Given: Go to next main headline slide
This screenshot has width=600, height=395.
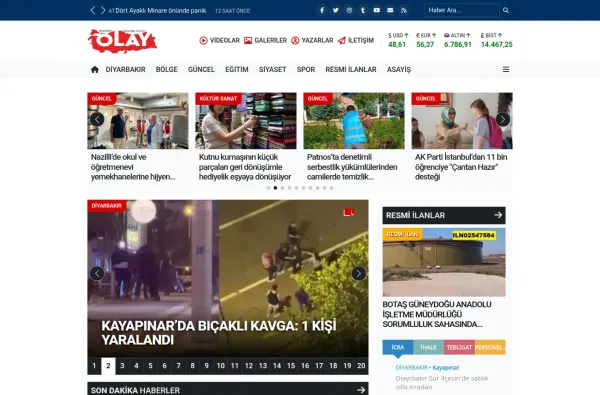Looking at the screenshot, I should [x=359, y=273].
